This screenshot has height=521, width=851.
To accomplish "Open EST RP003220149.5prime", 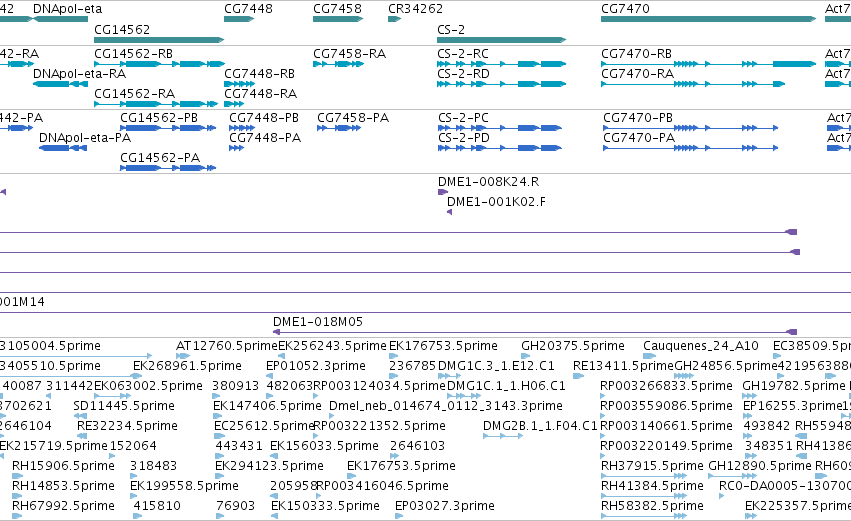I will [x=666, y=446].
